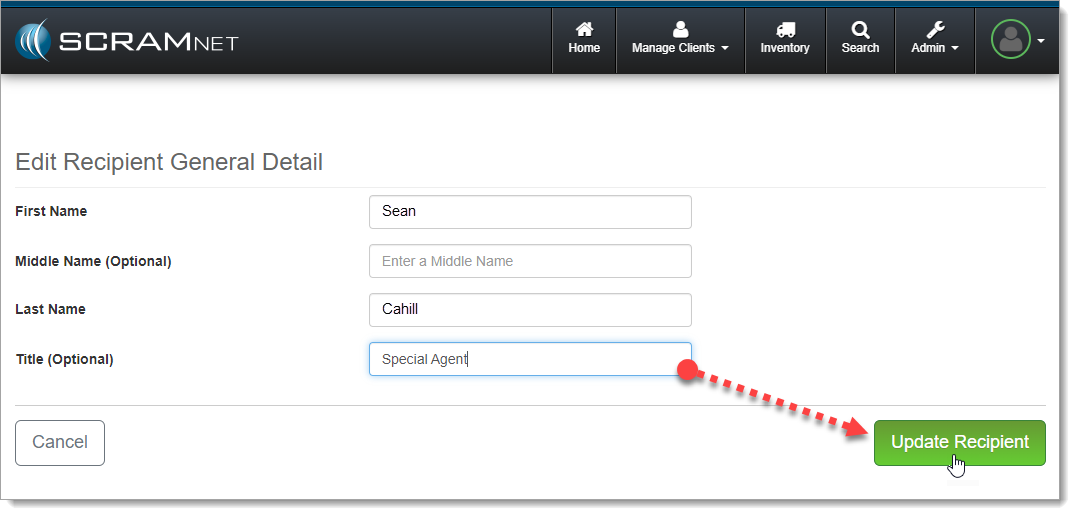The image size is (1075, 515).
Task: Go to the Home menu label
Action: click(584, 48)
